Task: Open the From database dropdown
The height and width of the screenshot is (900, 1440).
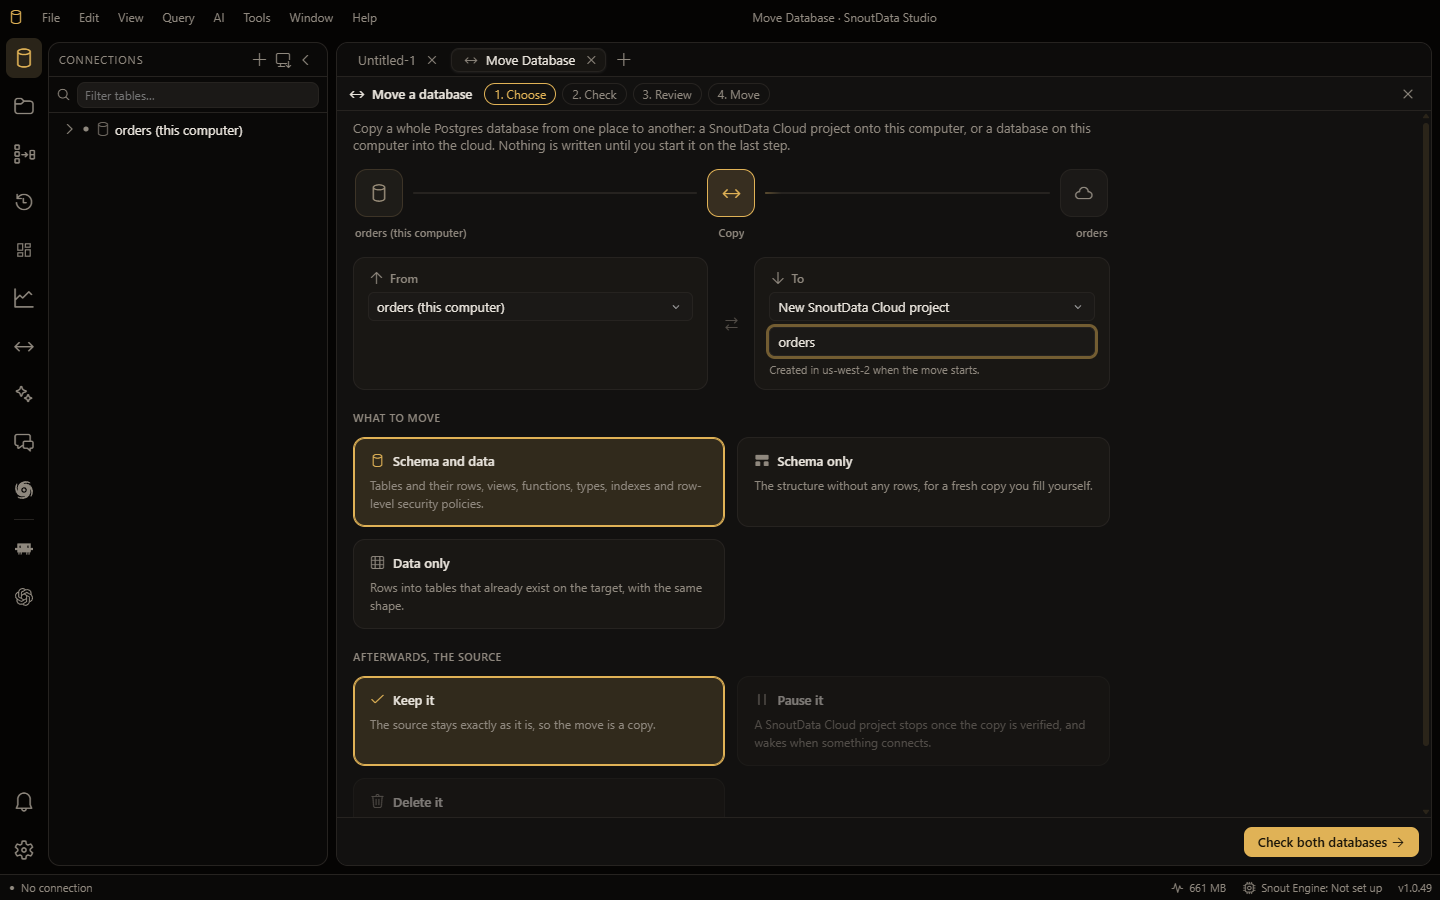Action: tap(530, 307)
